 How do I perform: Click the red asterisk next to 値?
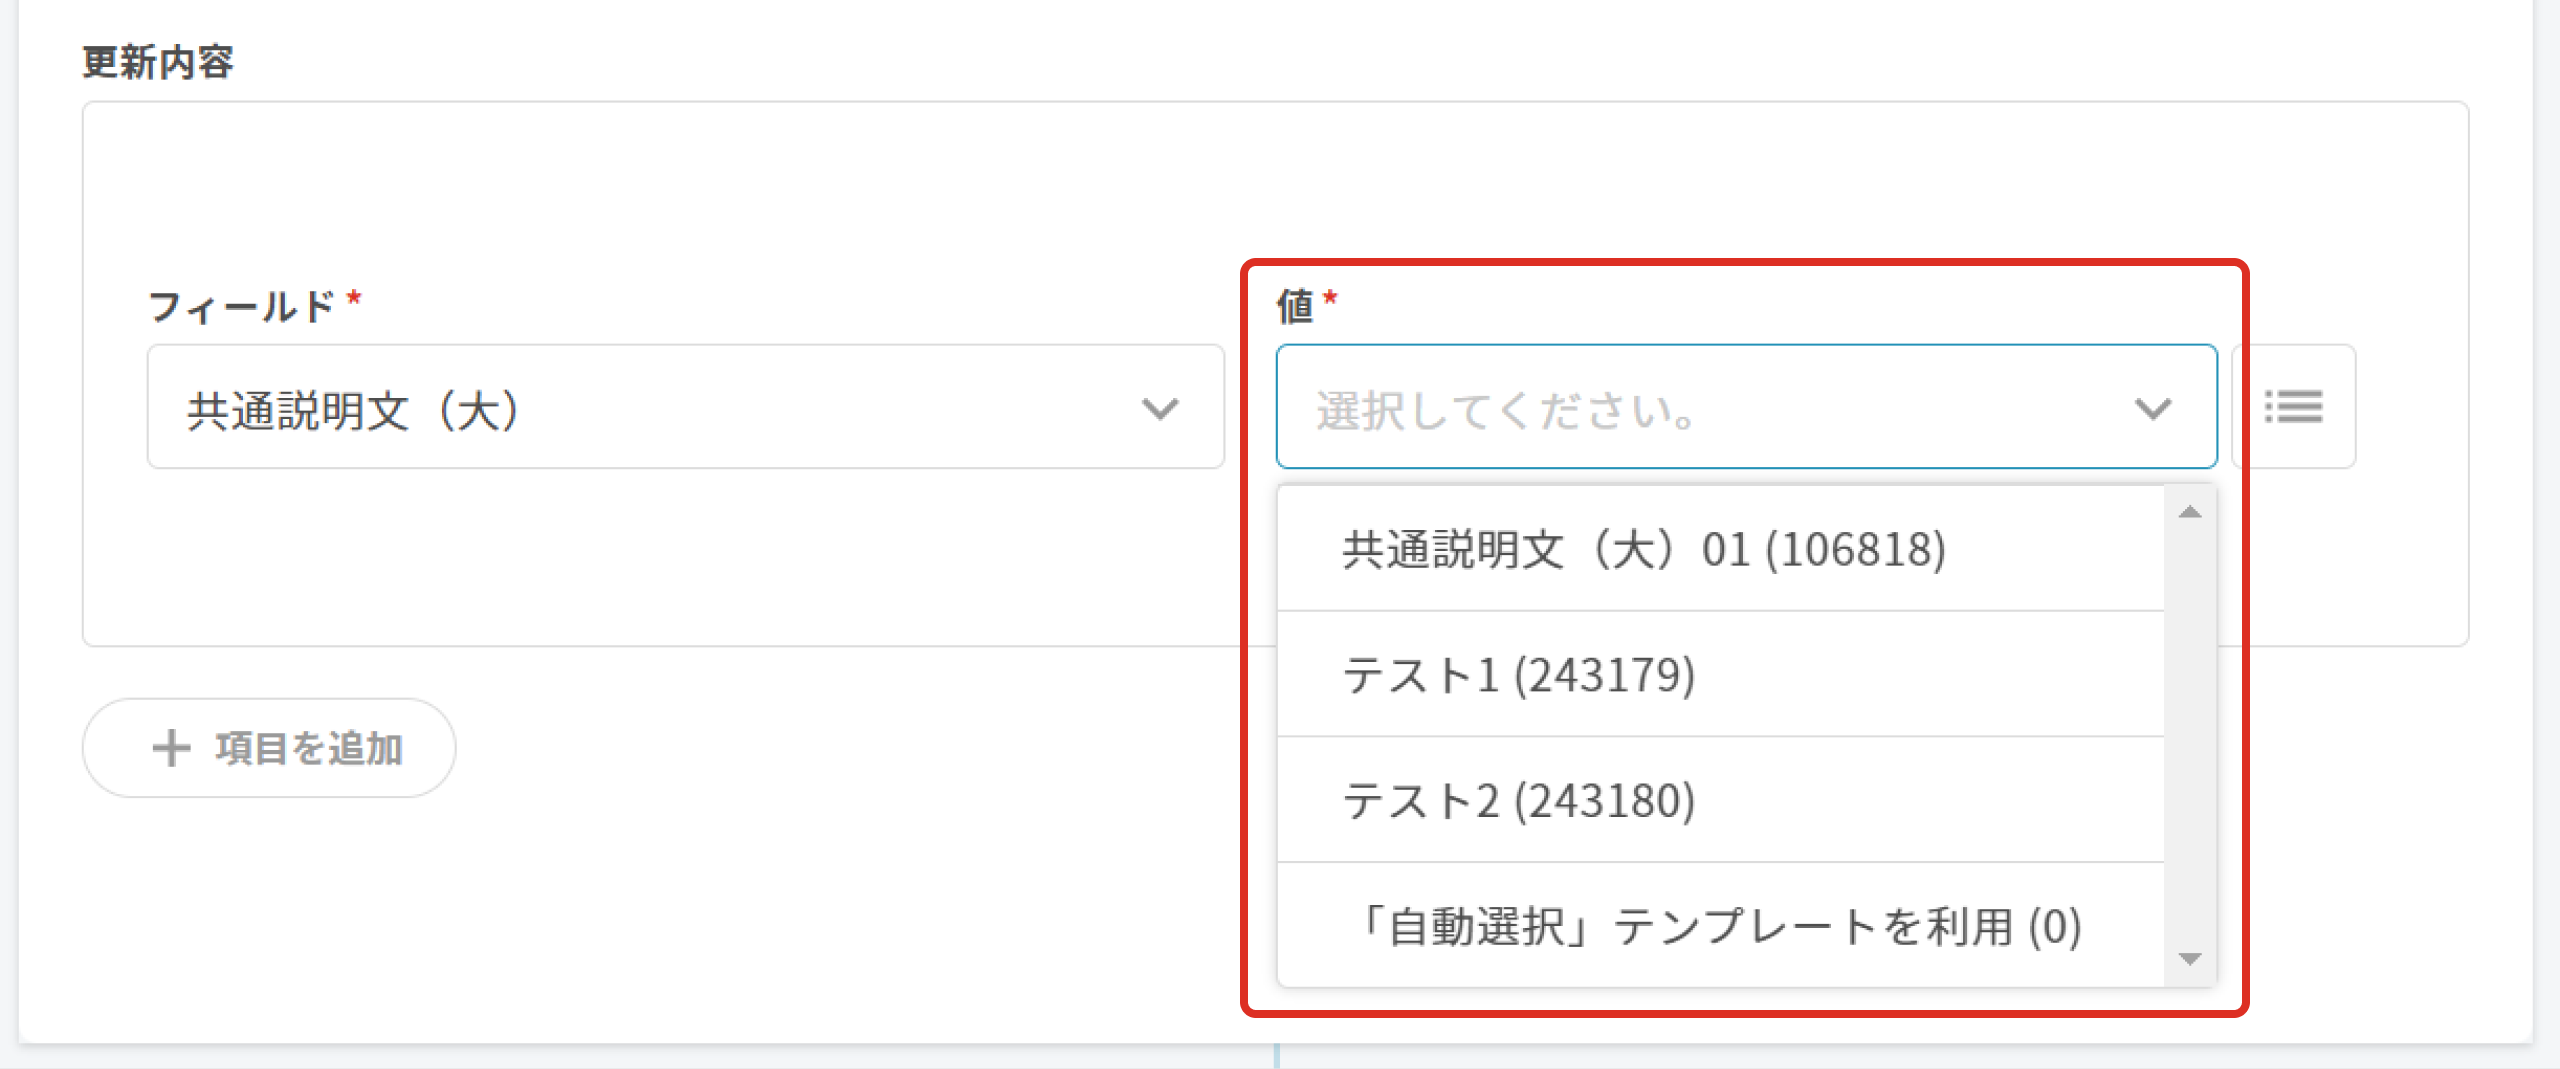point(1330,298)
